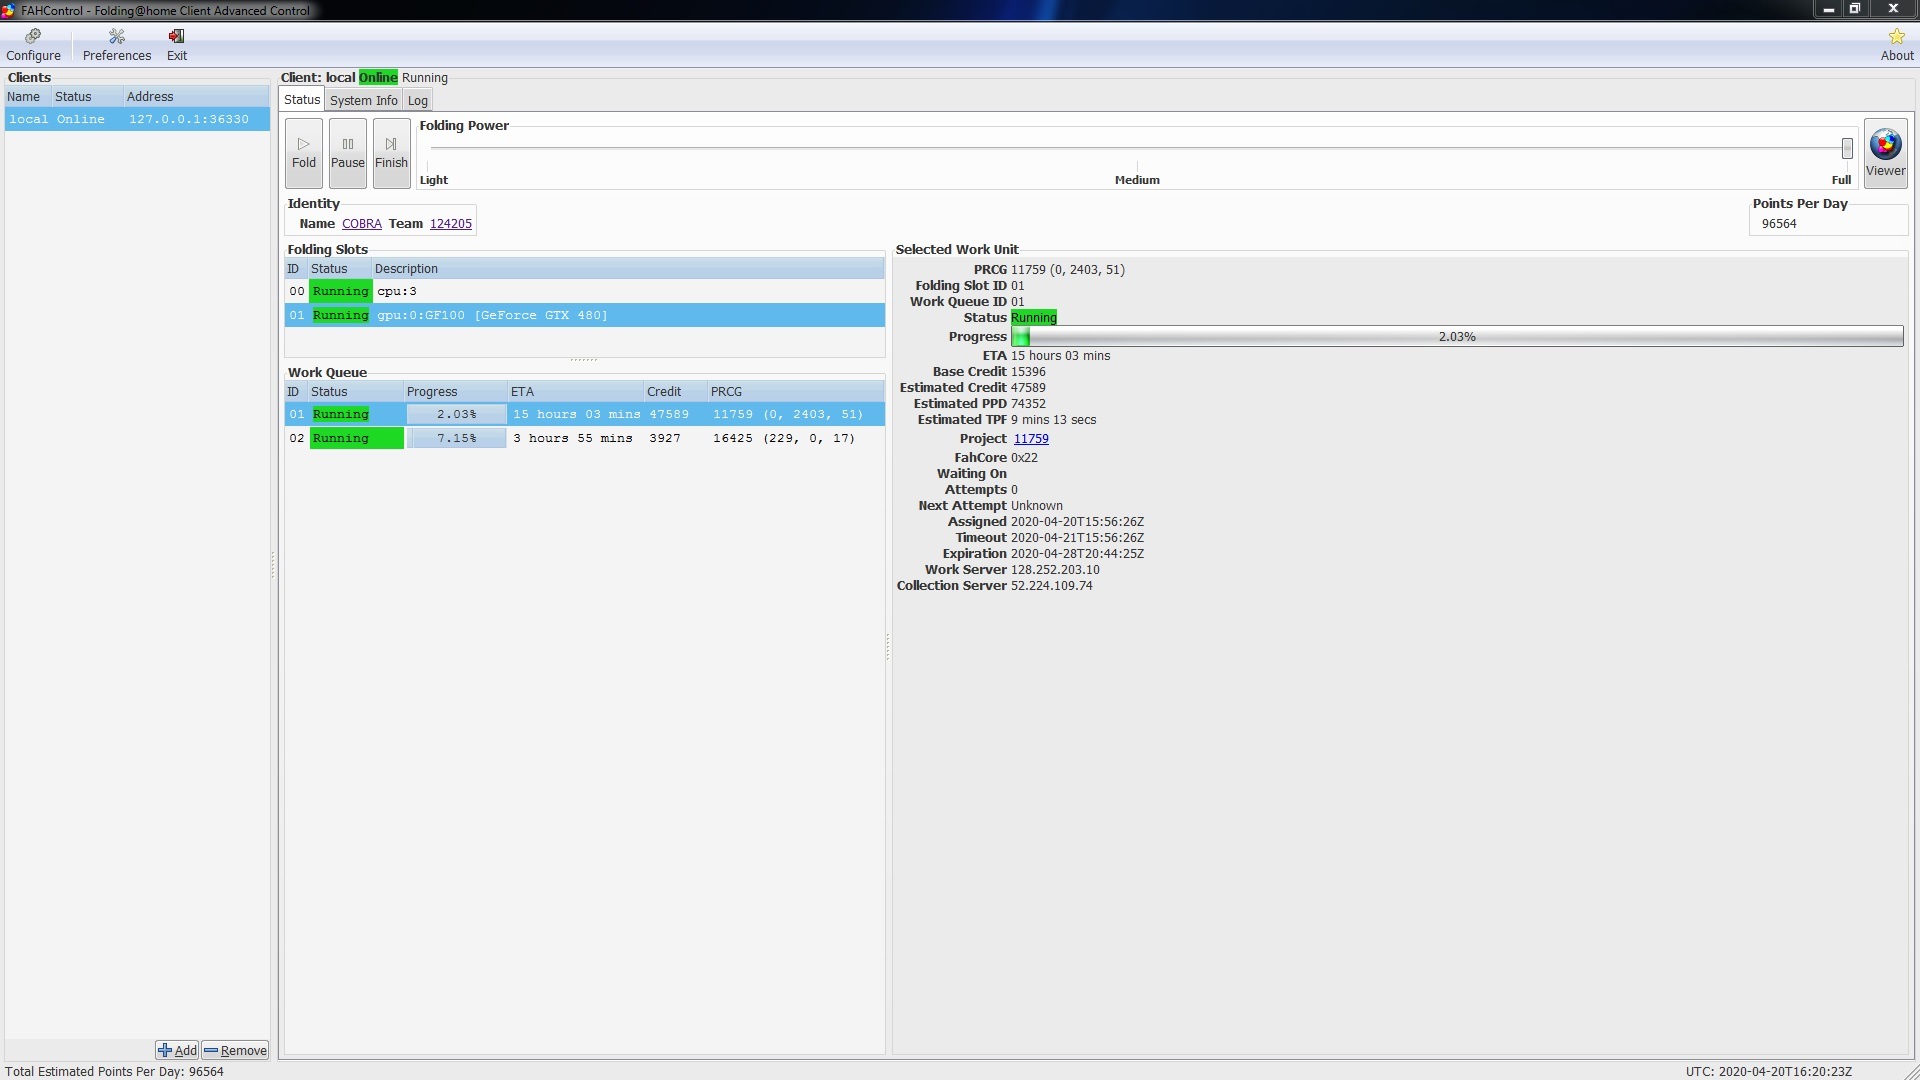Click the Work Server IP 128.252.203.10
1920x1080 pixels.
[x=1055, y=570]
